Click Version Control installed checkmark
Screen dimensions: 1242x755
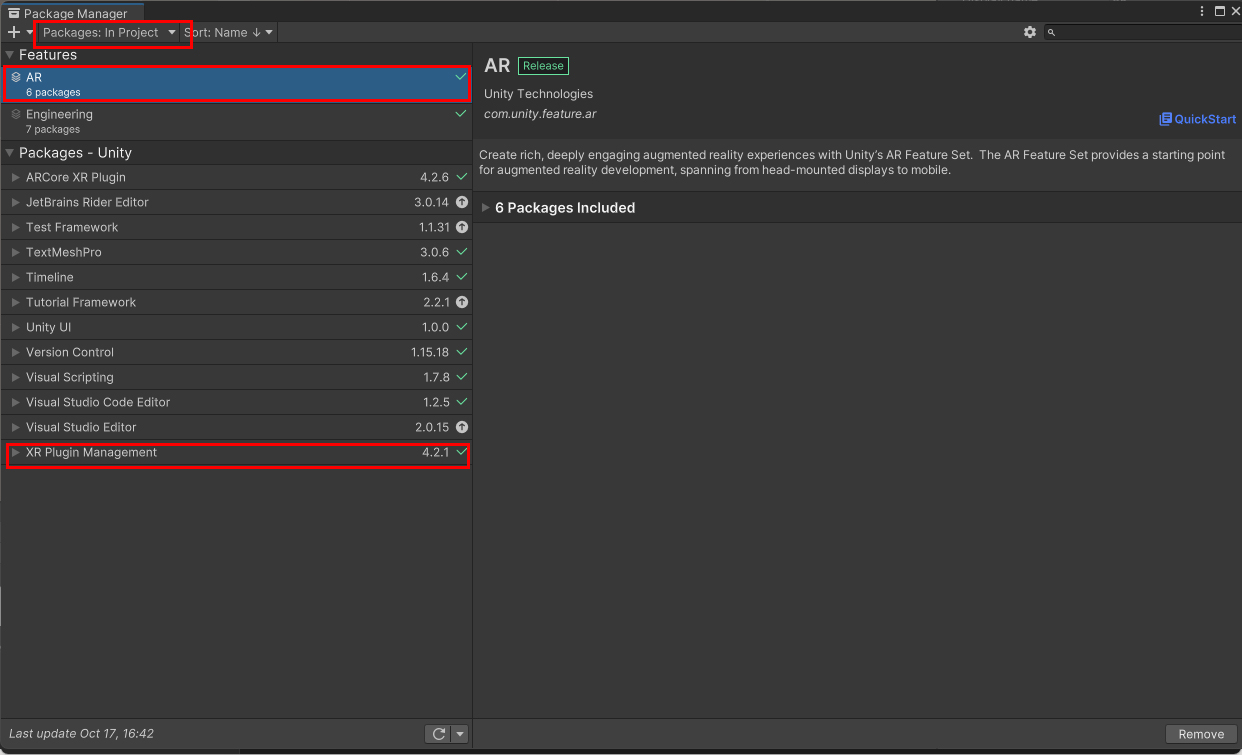(461, 351)
